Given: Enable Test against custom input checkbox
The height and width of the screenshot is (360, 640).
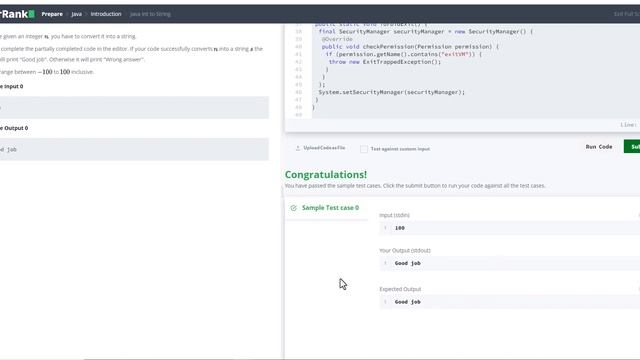Looking at the screenshot, I should coord(364,149).
